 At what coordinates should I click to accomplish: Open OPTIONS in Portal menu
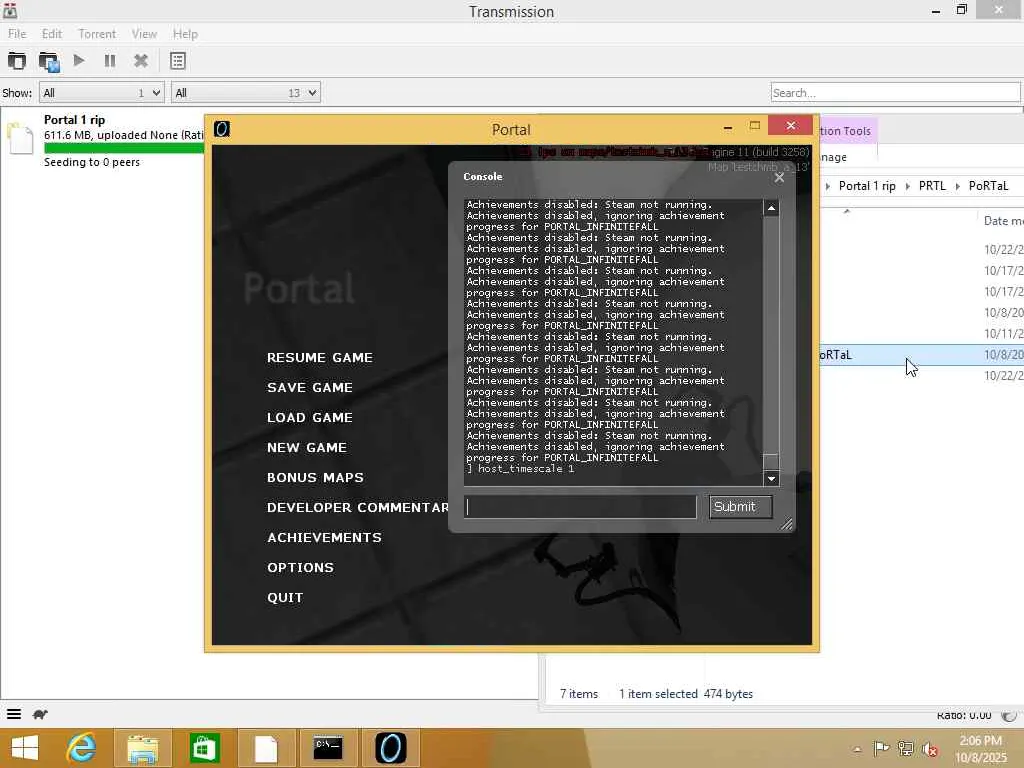(x=300, y=568)
